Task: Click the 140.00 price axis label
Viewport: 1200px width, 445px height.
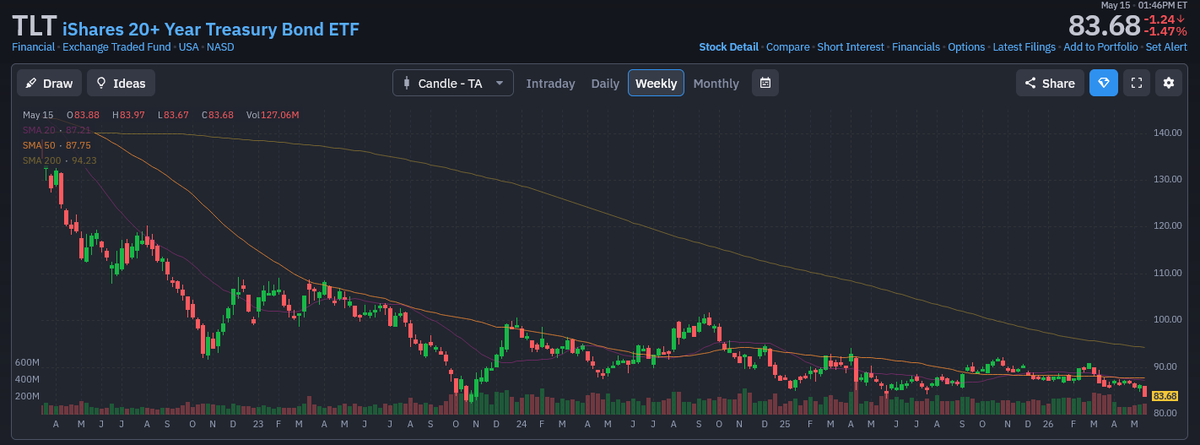Action: 1168,133
